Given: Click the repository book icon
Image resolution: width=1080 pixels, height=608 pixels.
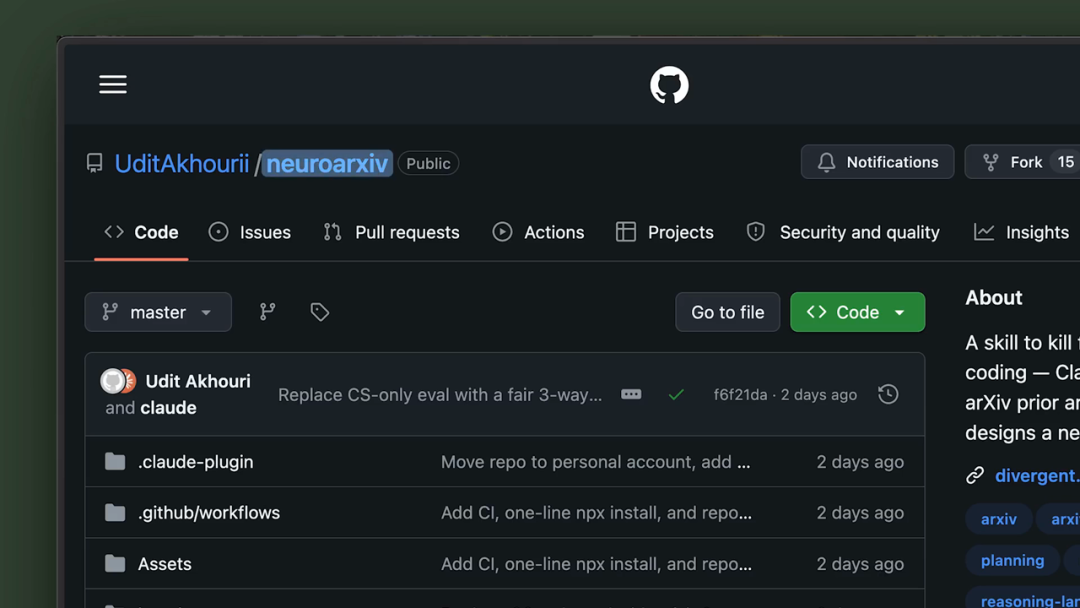Looking at the screenshot, I should coord(94,163).
